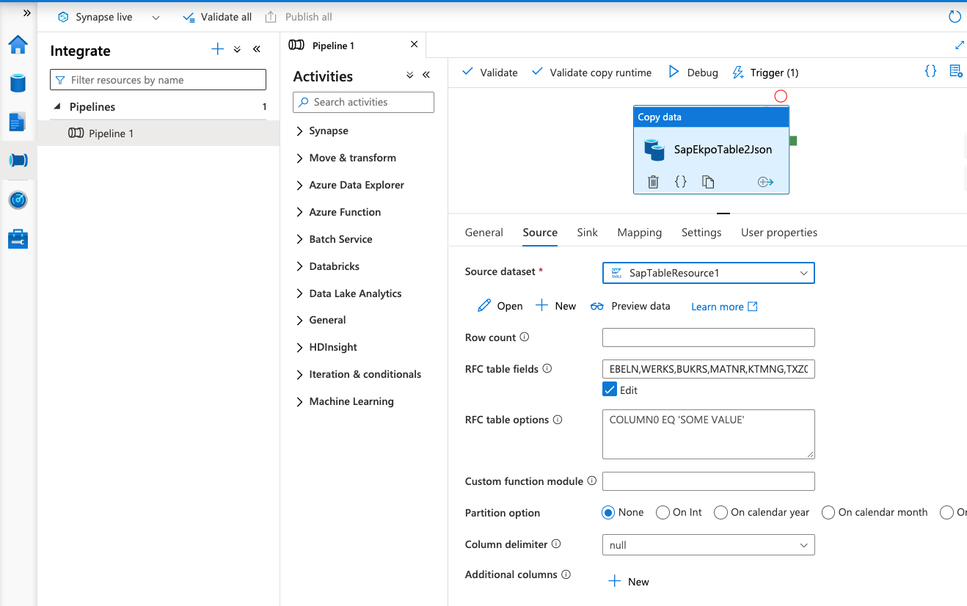Viewport: 967px width, 606px height.
Task: Delete the SapEkpoTable2Json activity
Action: pos(653,182)
